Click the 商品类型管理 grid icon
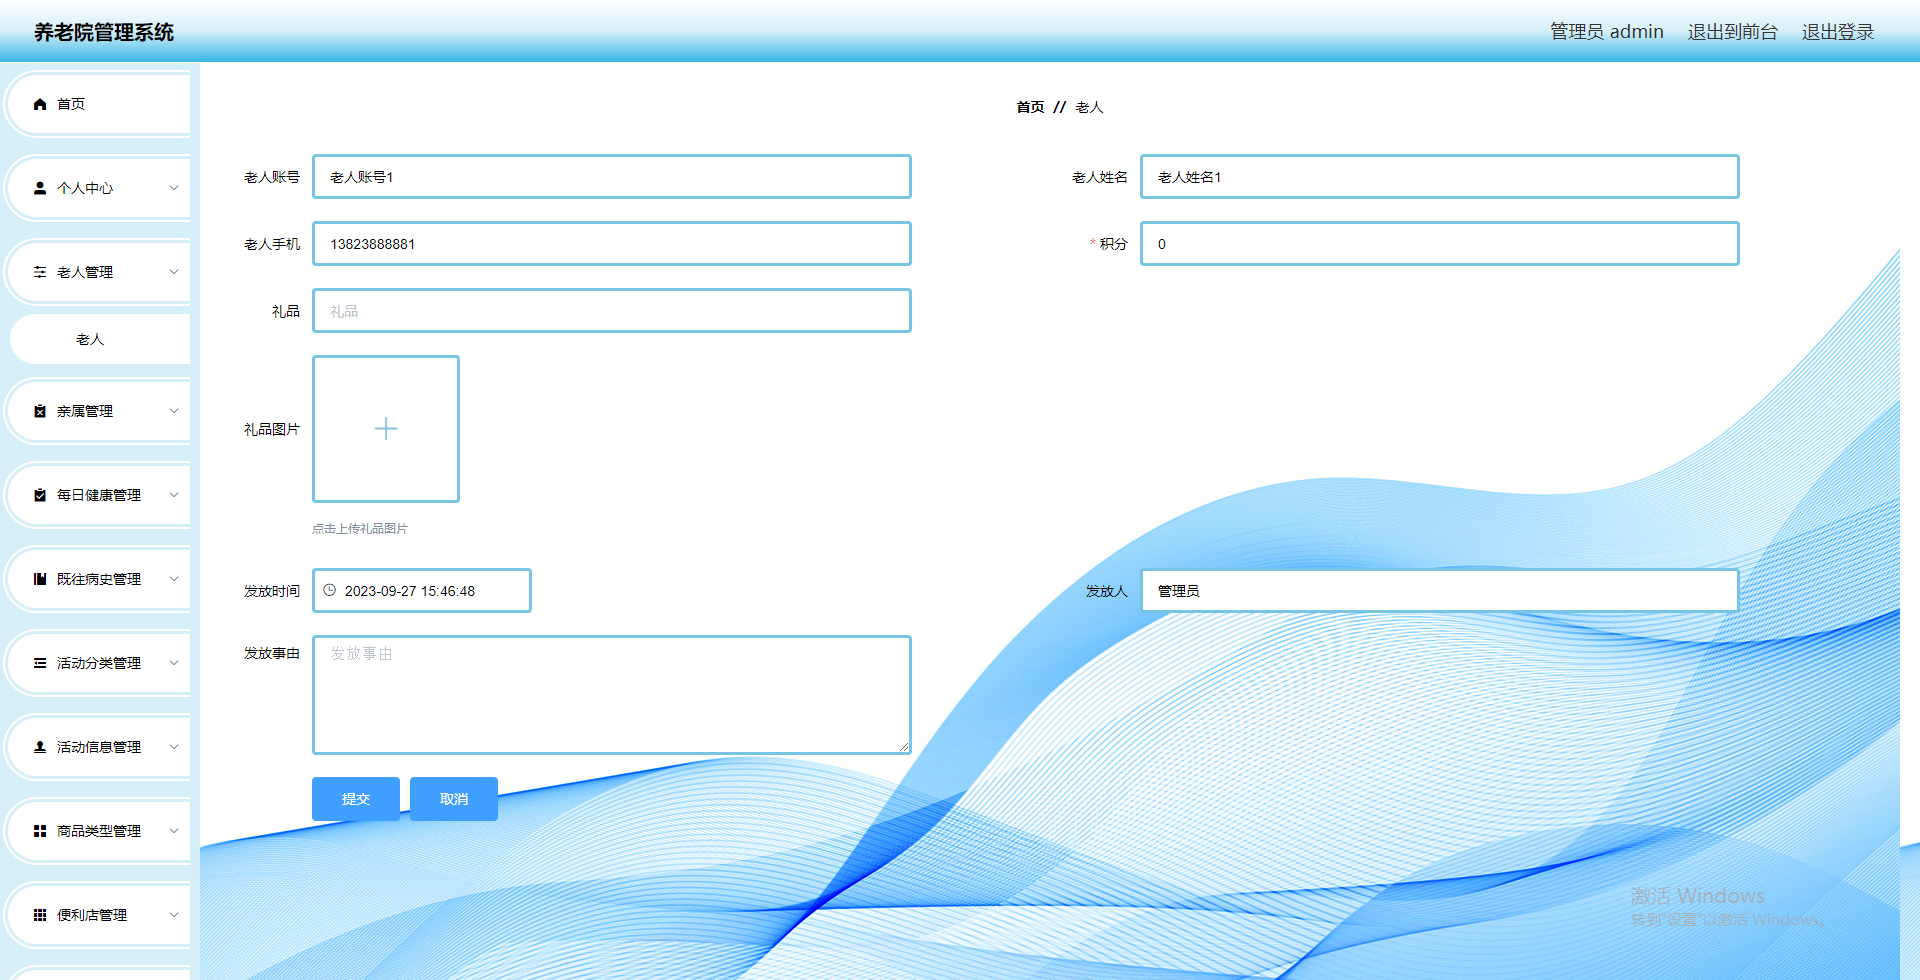 point(40,830)
